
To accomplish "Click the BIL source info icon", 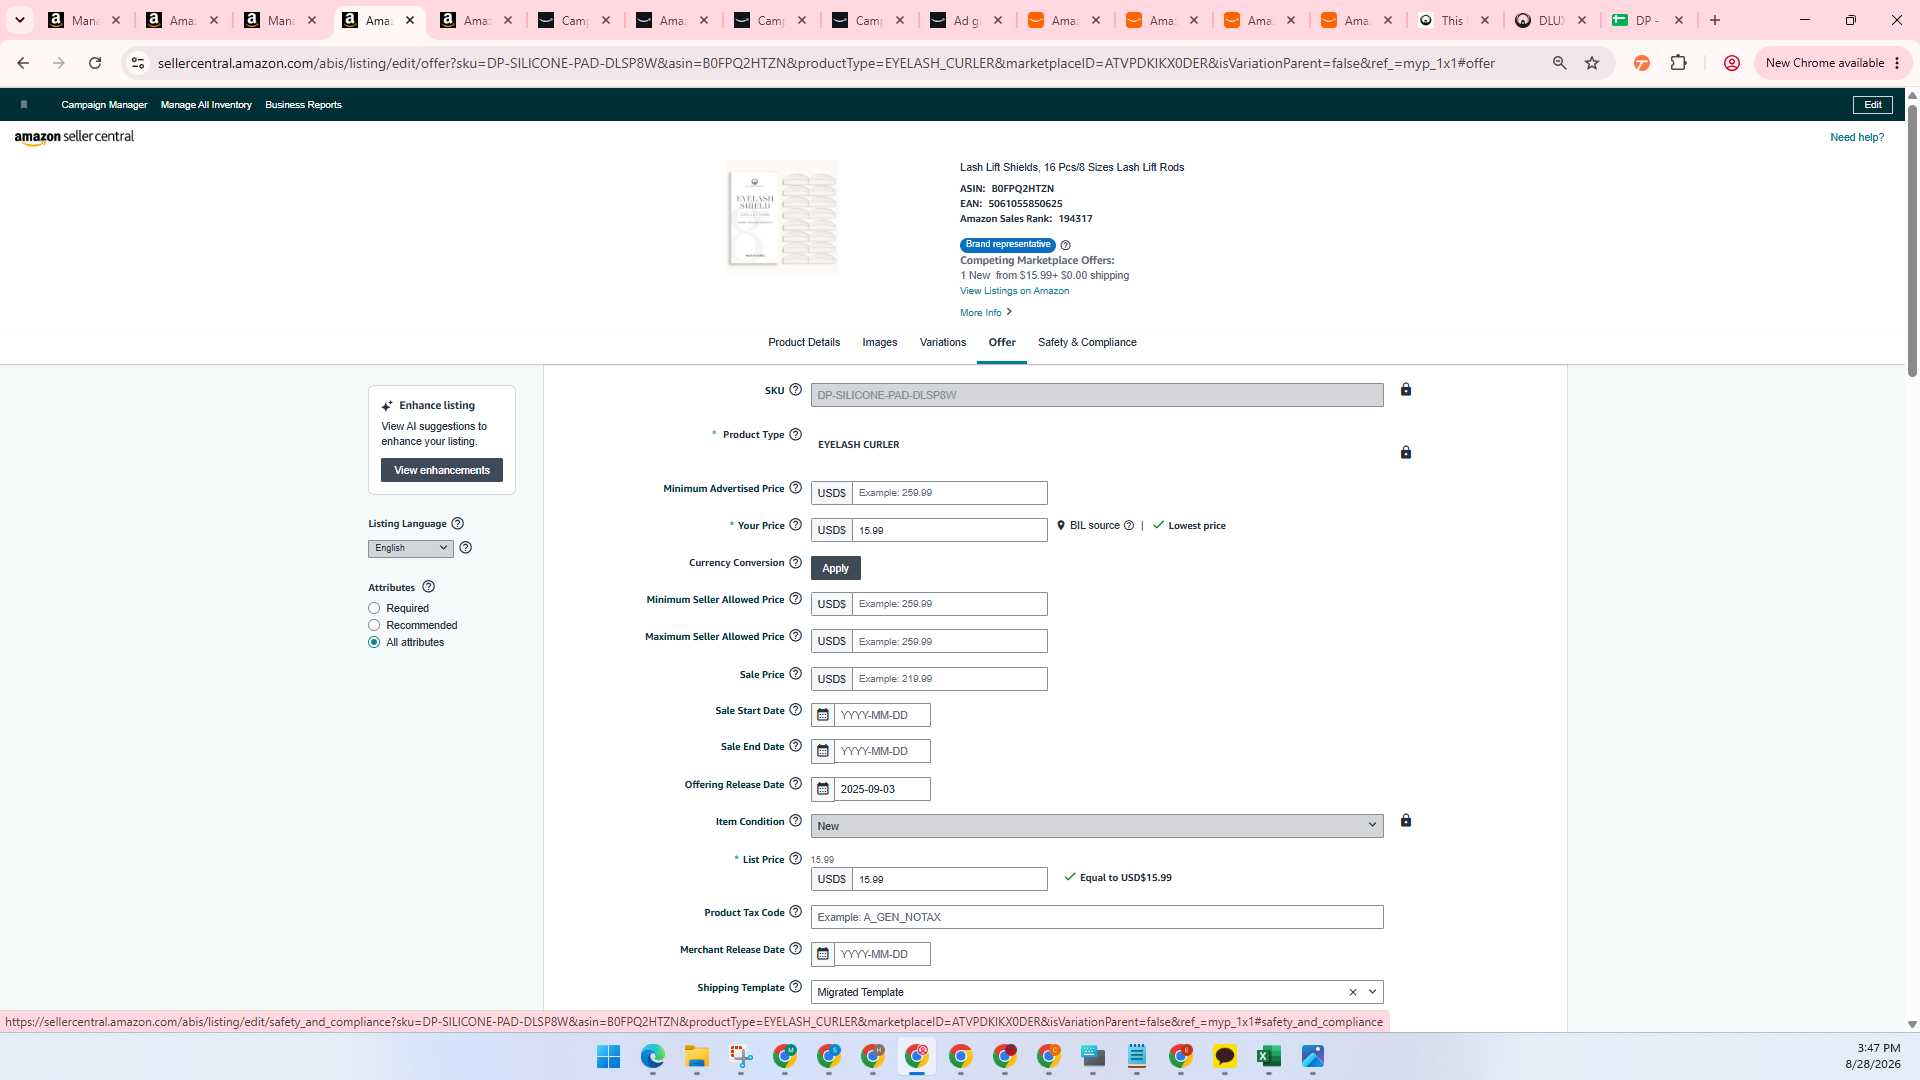I will tap(1128, 526).
